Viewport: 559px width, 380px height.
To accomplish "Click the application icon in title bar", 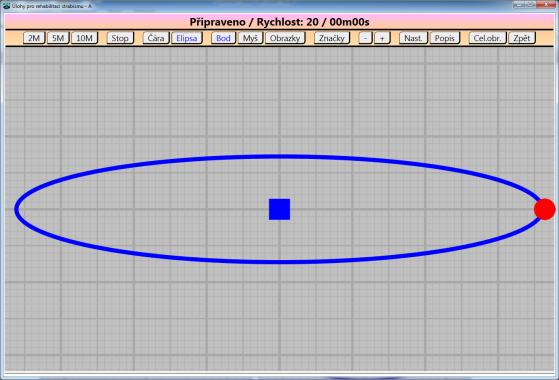I will coord(6,5).
